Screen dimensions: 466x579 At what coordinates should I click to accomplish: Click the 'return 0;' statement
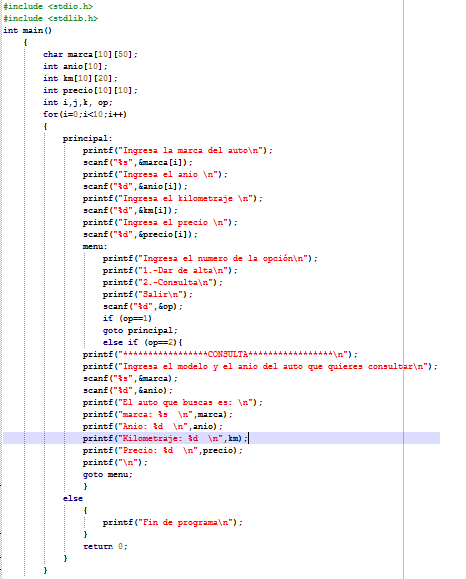tap(105, 546)
